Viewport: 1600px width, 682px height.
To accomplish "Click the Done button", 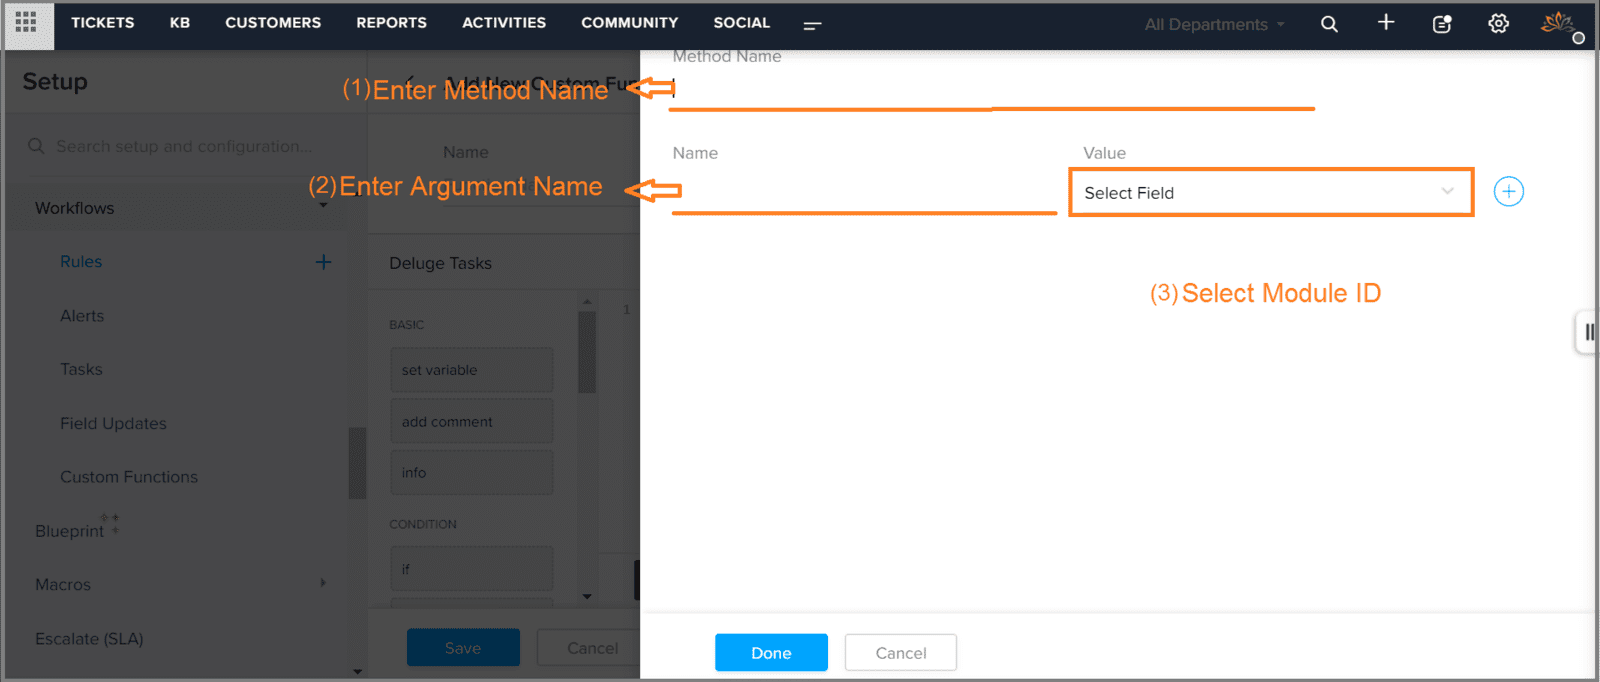I will click(x=771, y=652).
